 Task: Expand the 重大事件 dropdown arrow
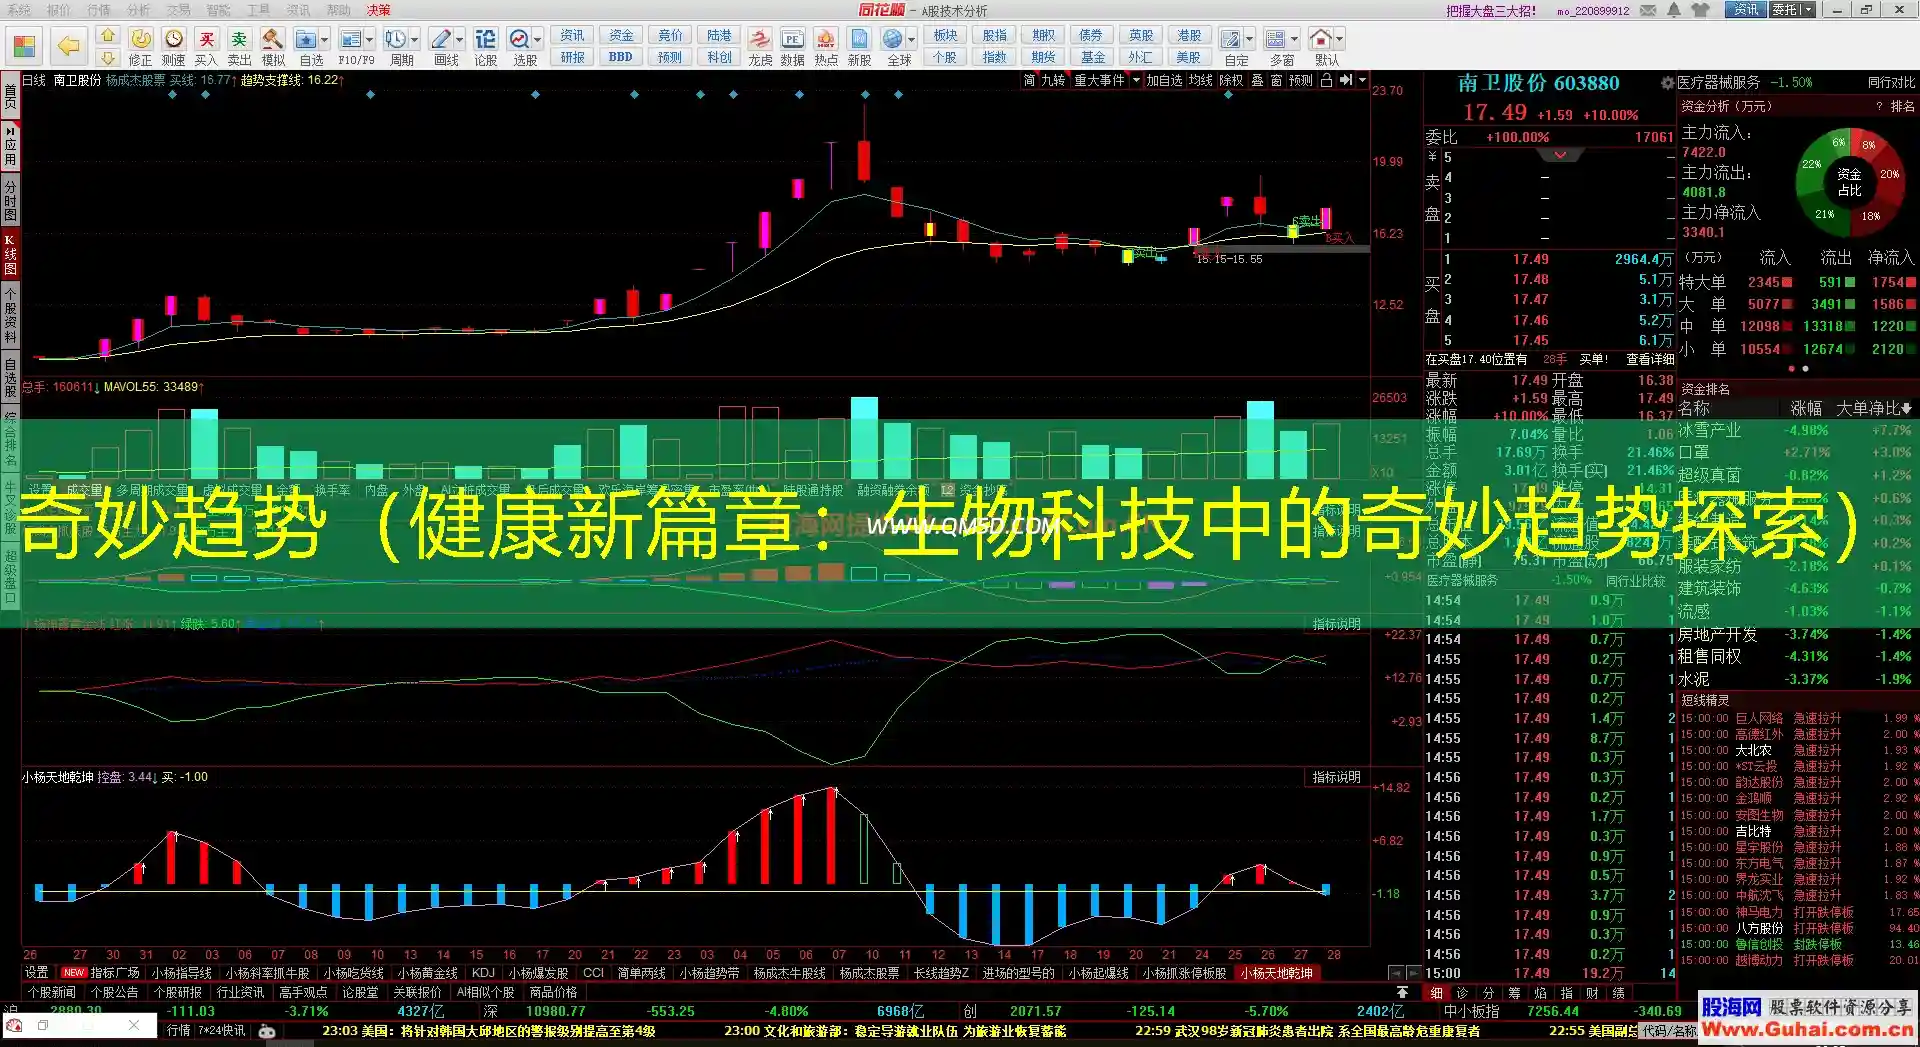point(1136,80)
